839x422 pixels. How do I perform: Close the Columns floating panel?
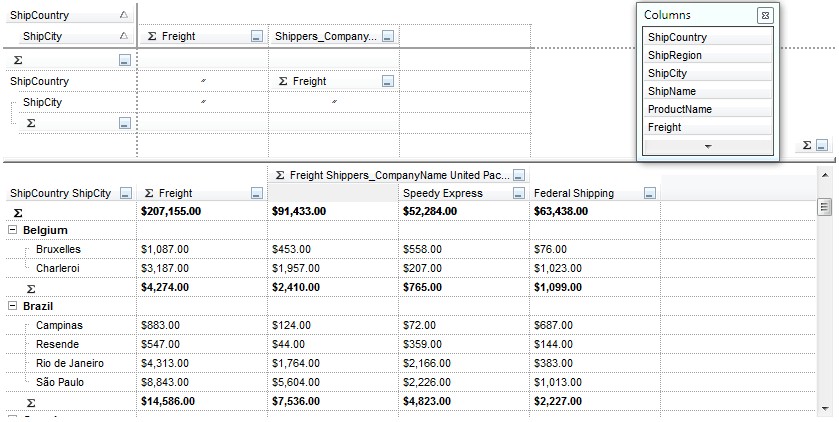coord(764,15)
